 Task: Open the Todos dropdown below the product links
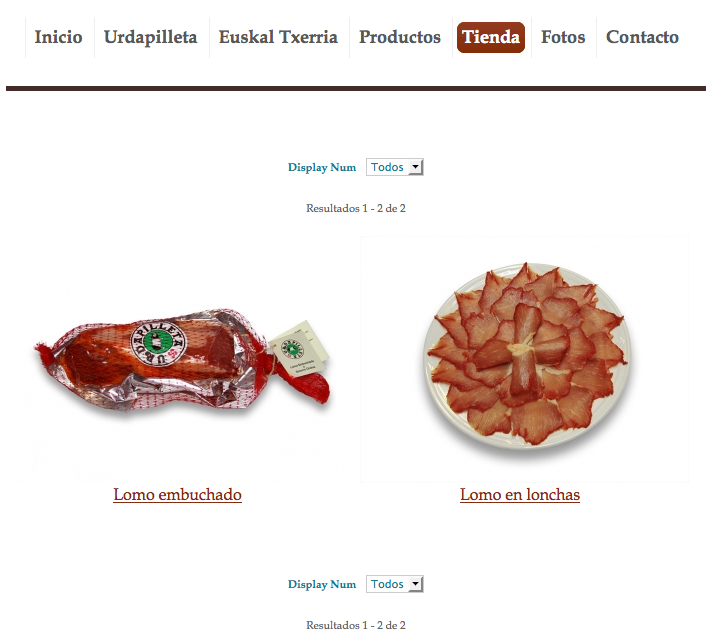tap(395, 584)
